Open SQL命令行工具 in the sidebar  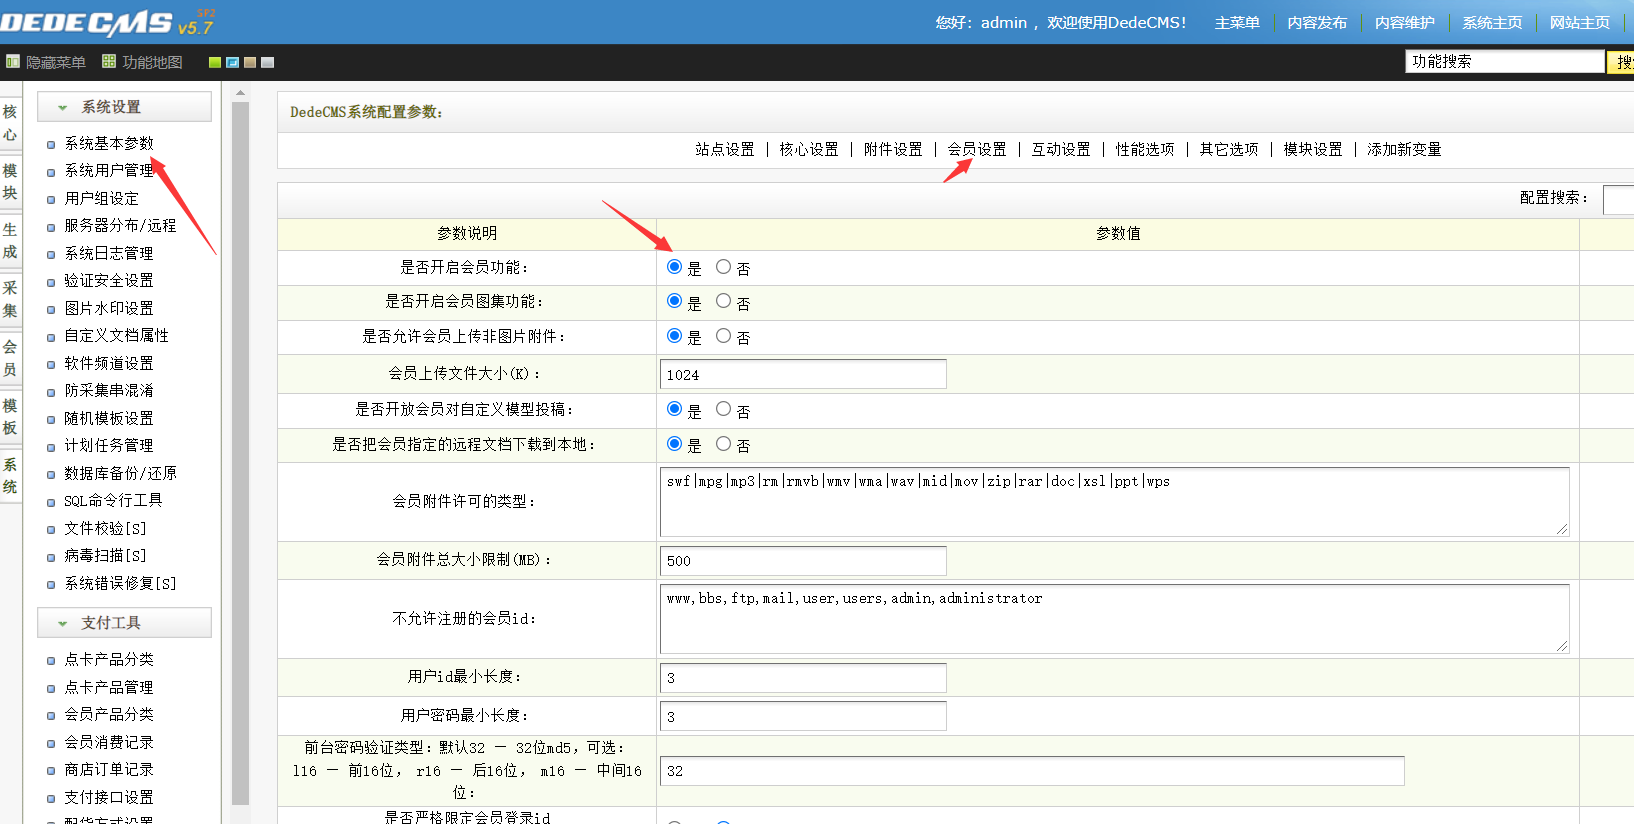(x=113, y=501)
